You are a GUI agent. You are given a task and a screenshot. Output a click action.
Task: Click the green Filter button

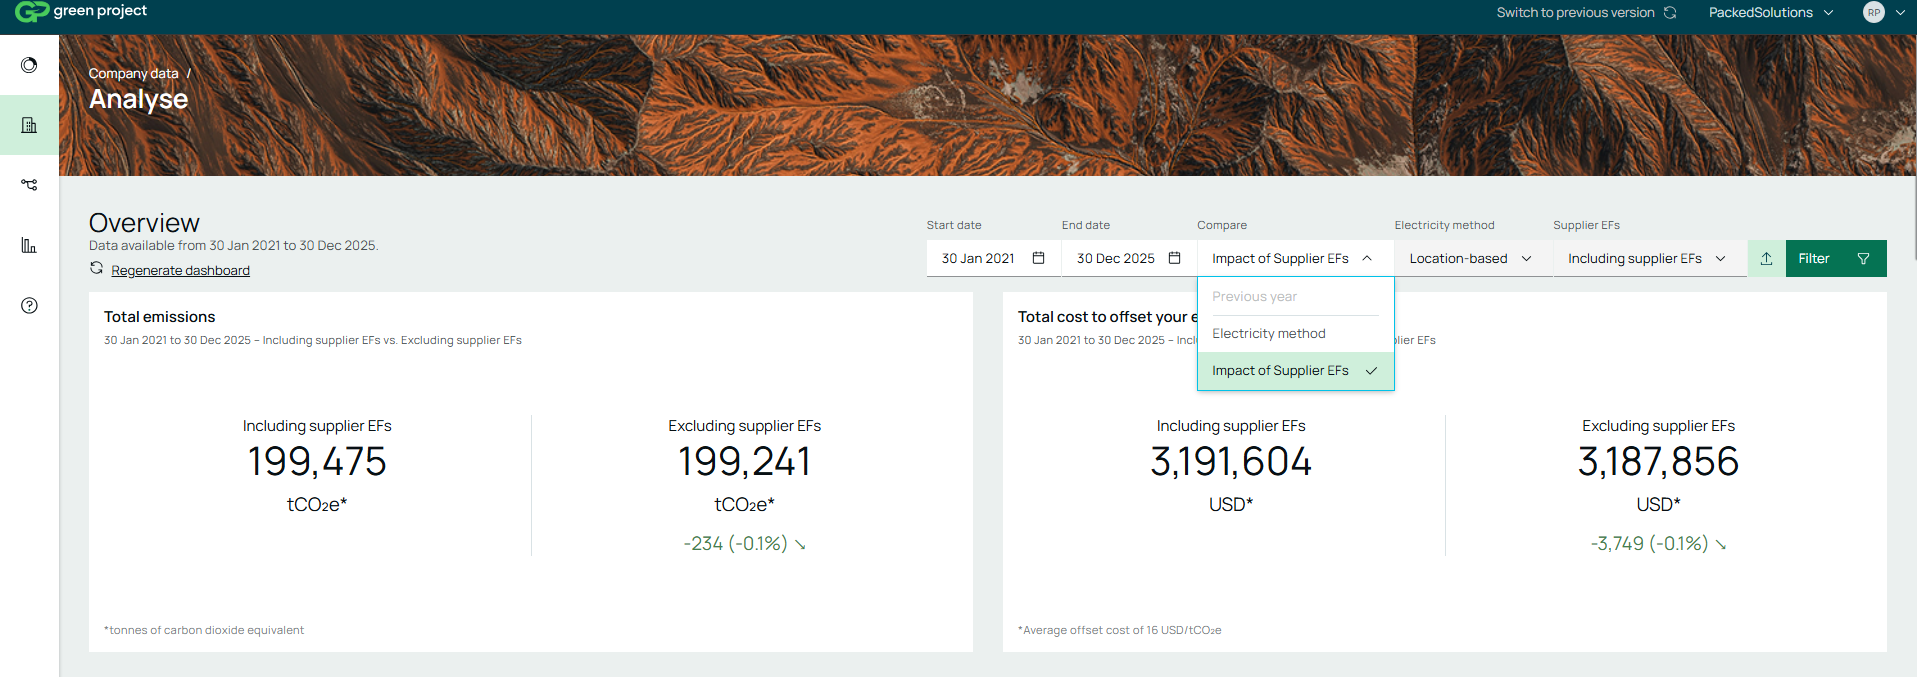click(x=1835, y=258)
